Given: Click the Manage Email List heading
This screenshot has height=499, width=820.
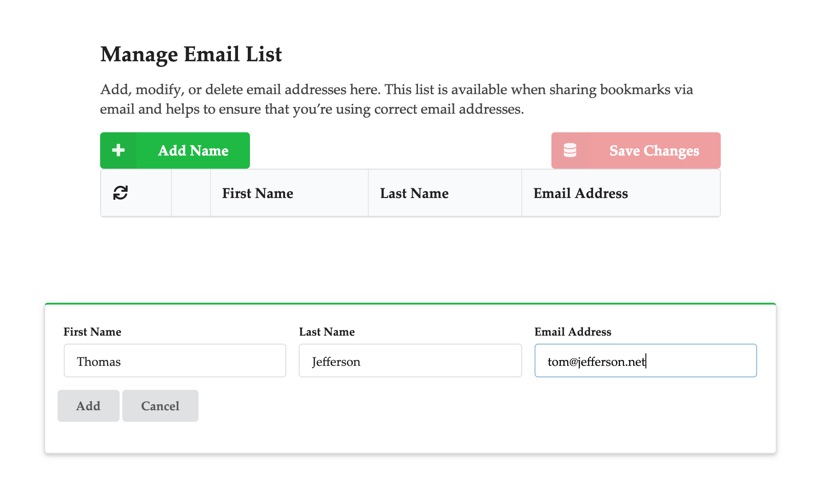Looking at the screenshot, I should tap(191, 55).
